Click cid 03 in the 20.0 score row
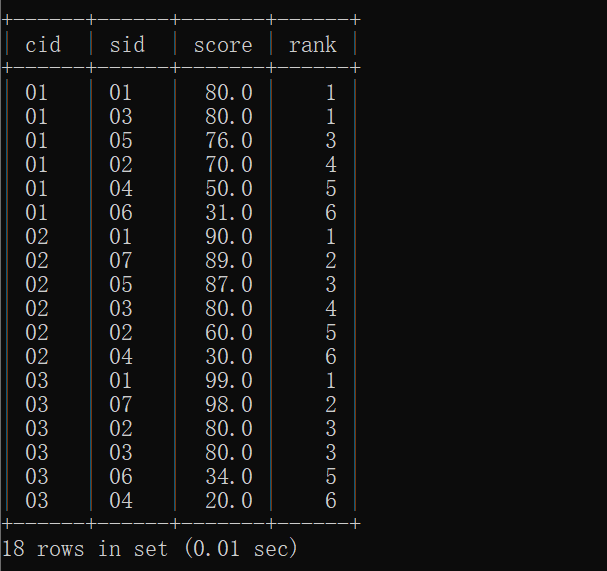 click(37, 501)
